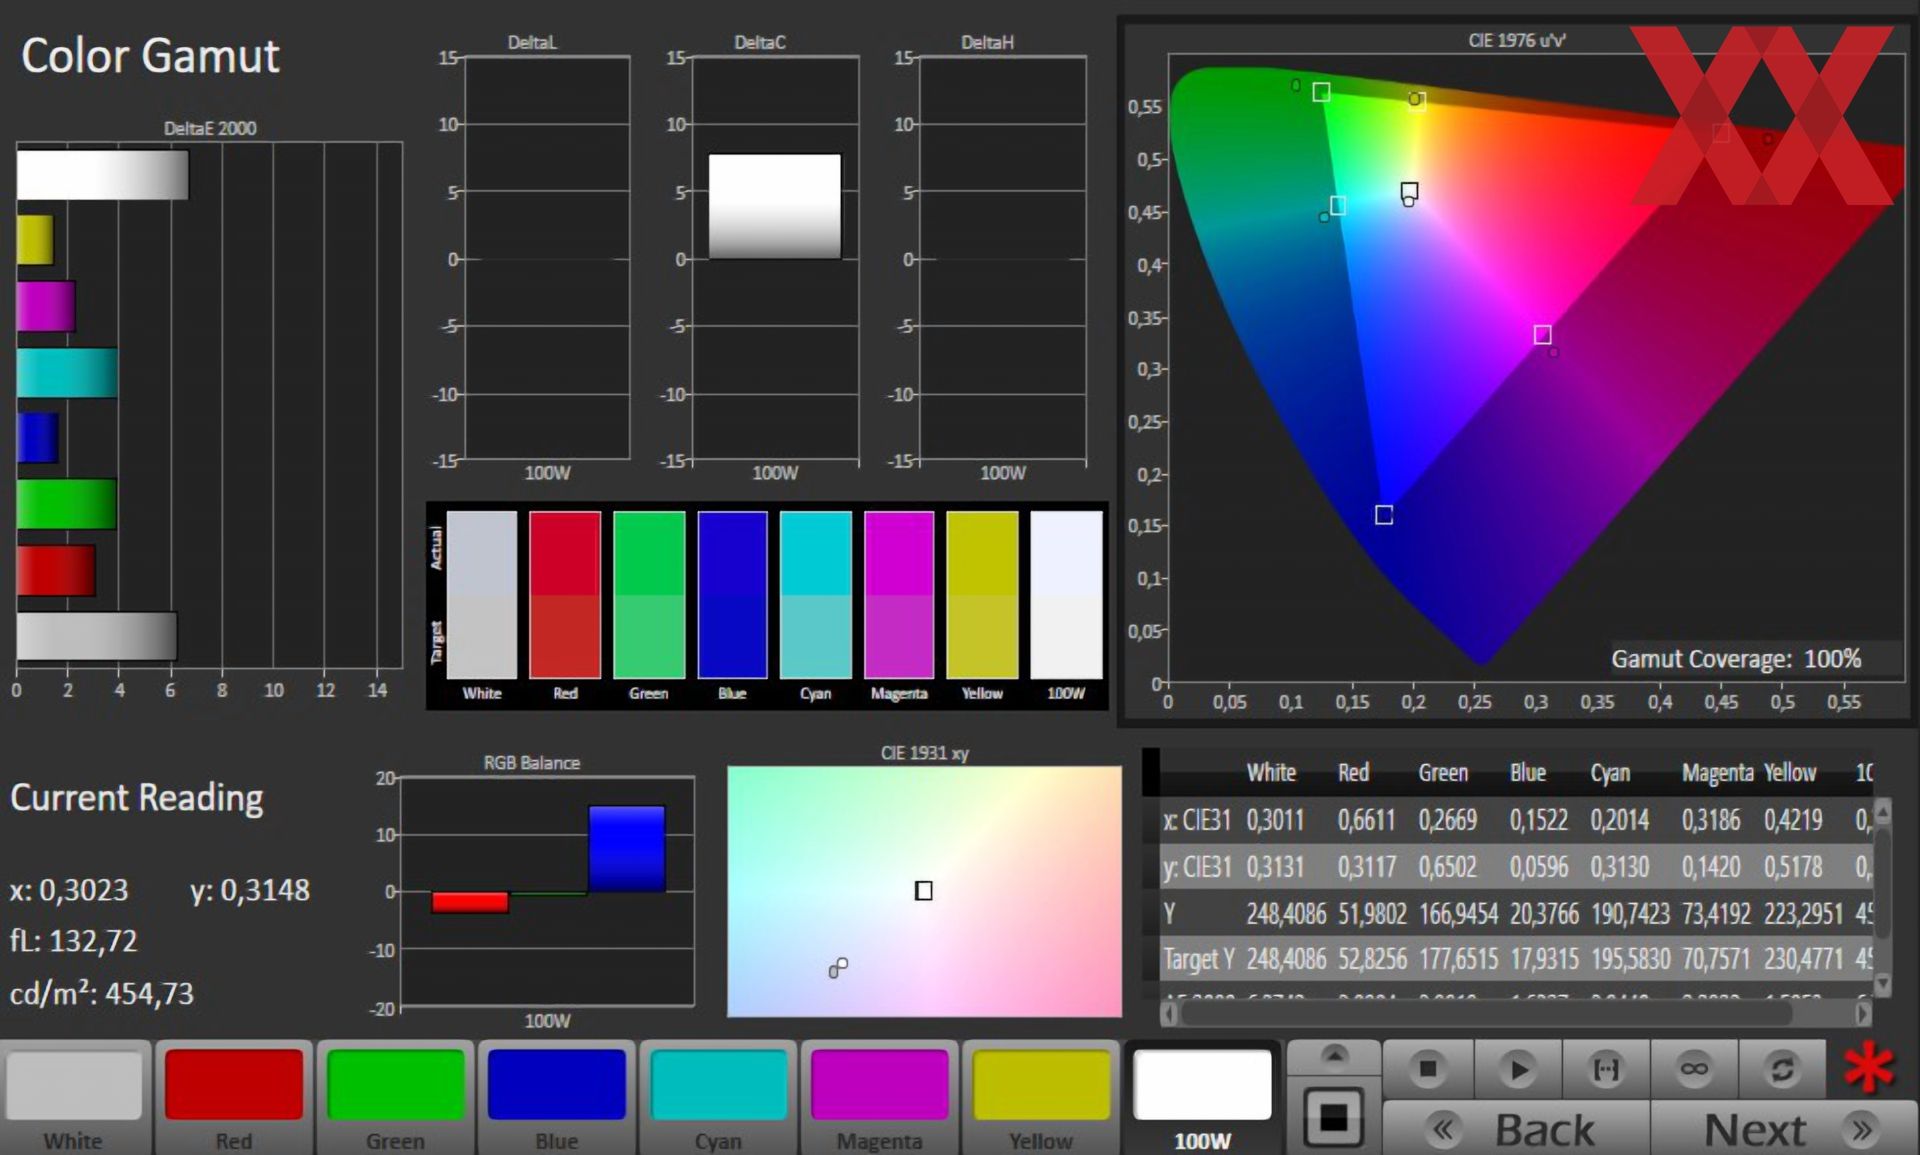Click the red asterisk icon

(x=1868, y=1068)
